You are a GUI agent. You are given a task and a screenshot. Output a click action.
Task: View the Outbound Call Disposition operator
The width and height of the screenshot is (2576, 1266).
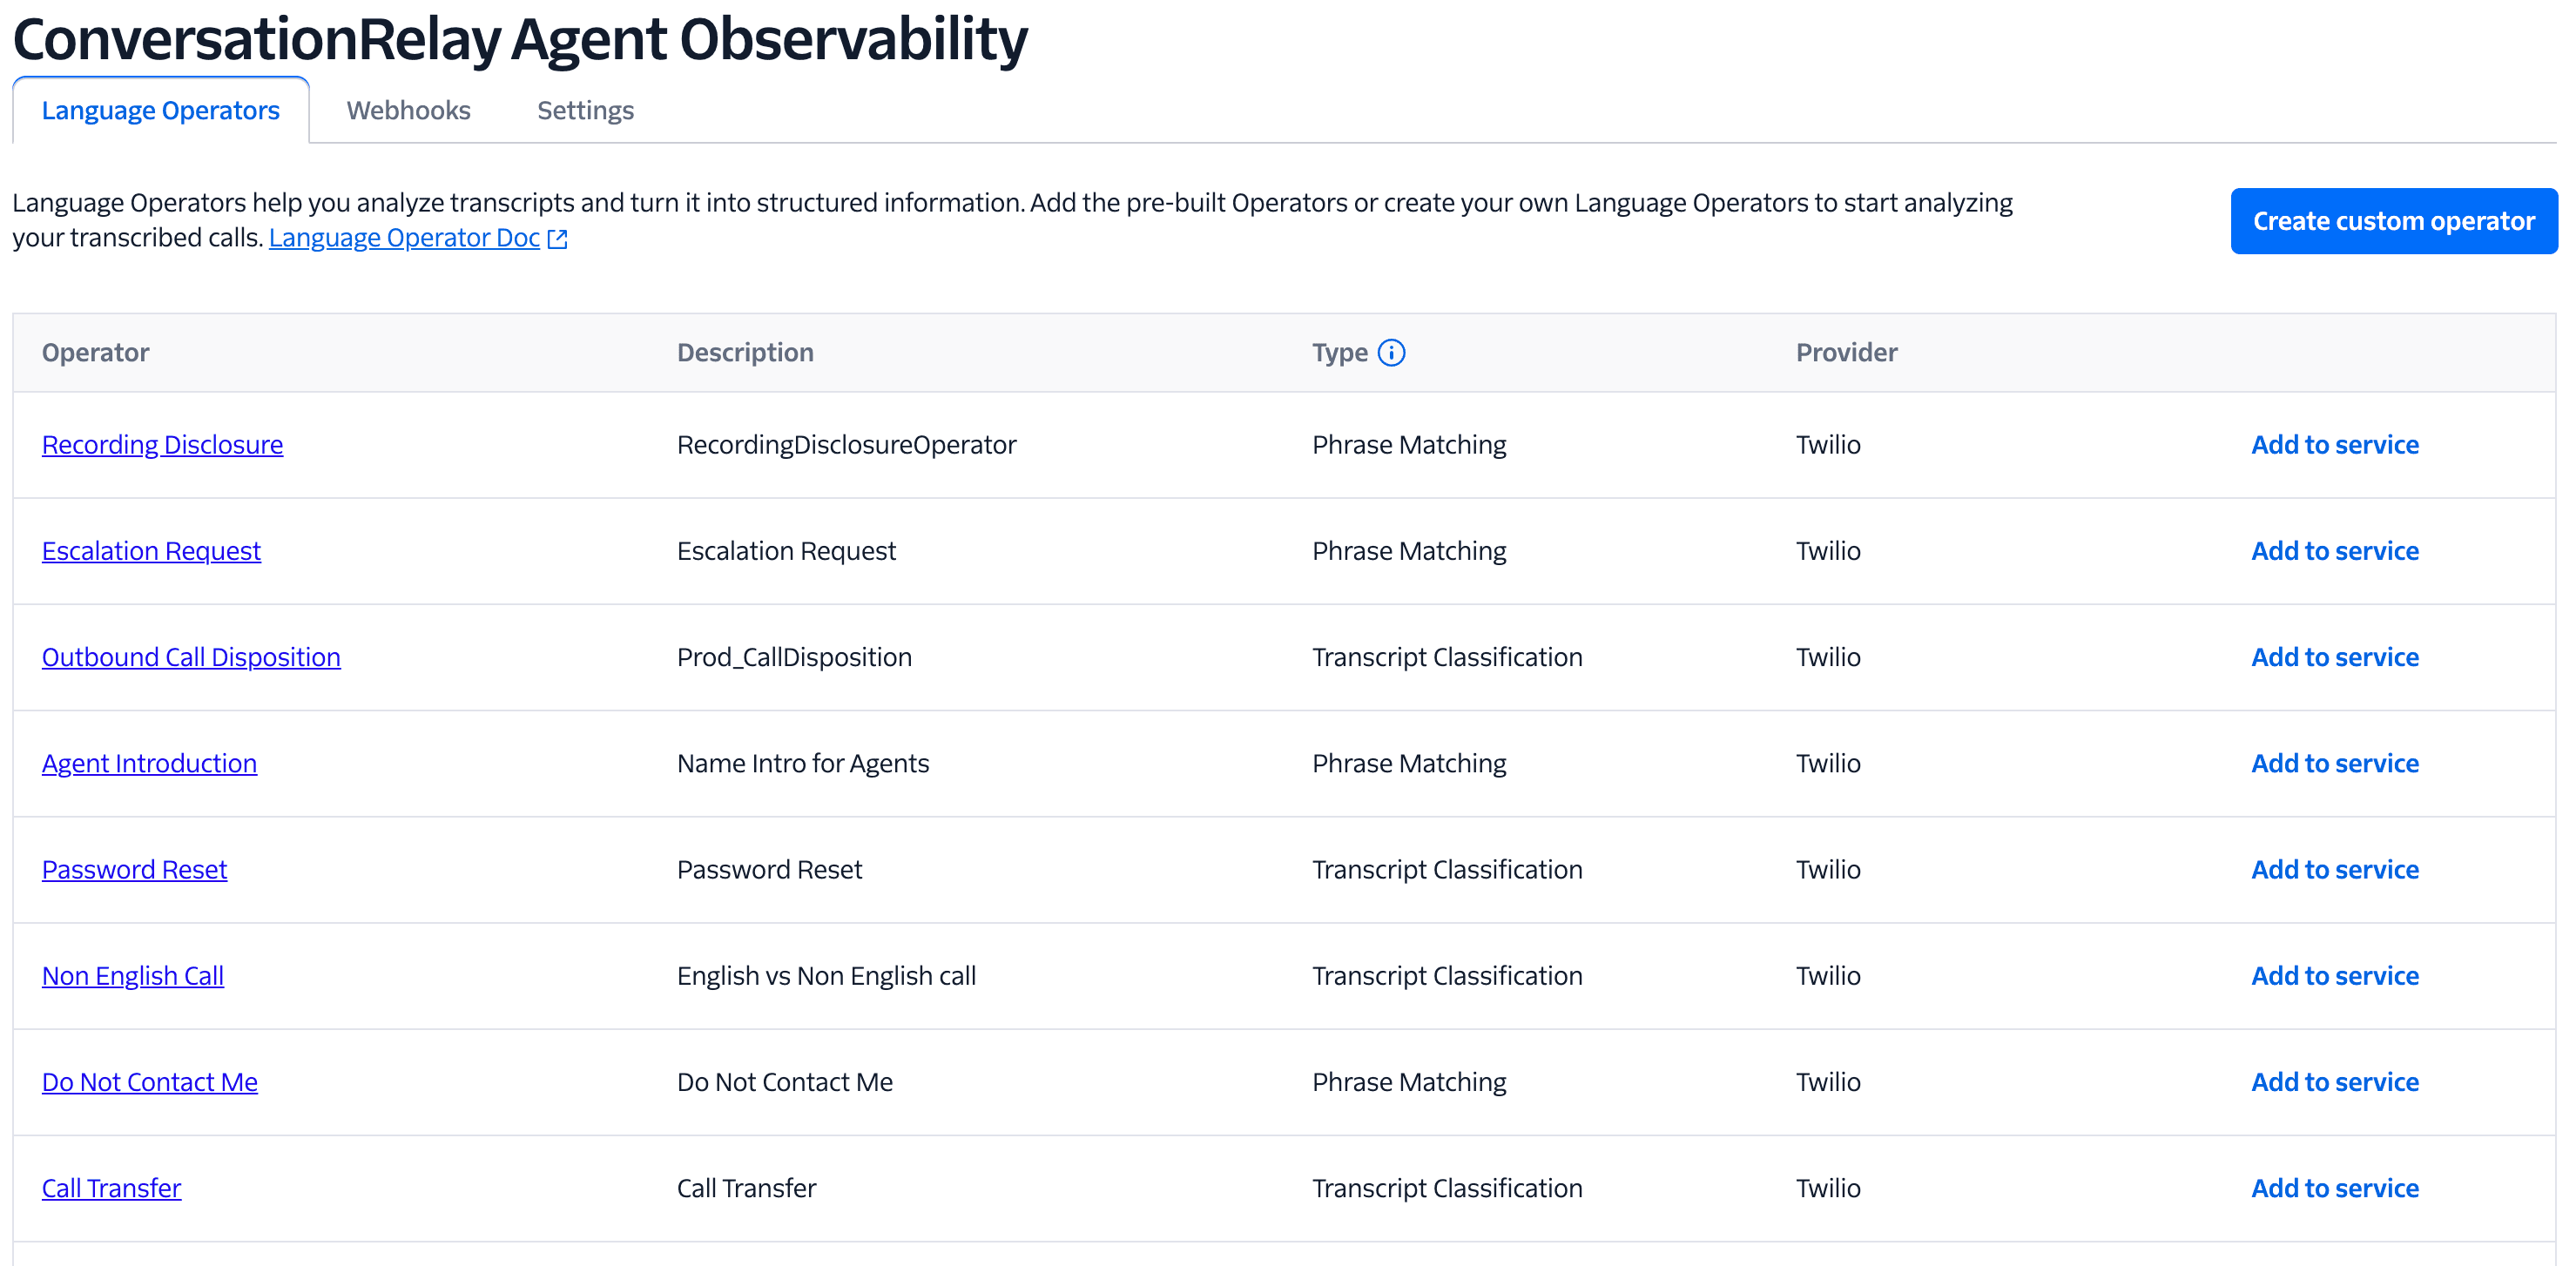click(191, 657)
